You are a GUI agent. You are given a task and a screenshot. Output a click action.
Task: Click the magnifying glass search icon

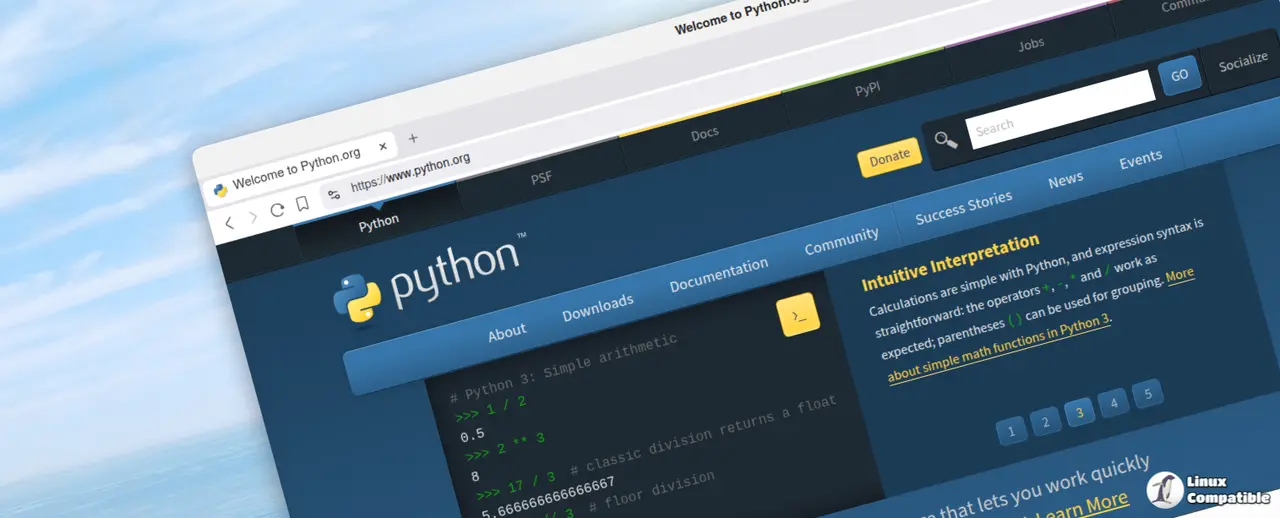[946, 140]
